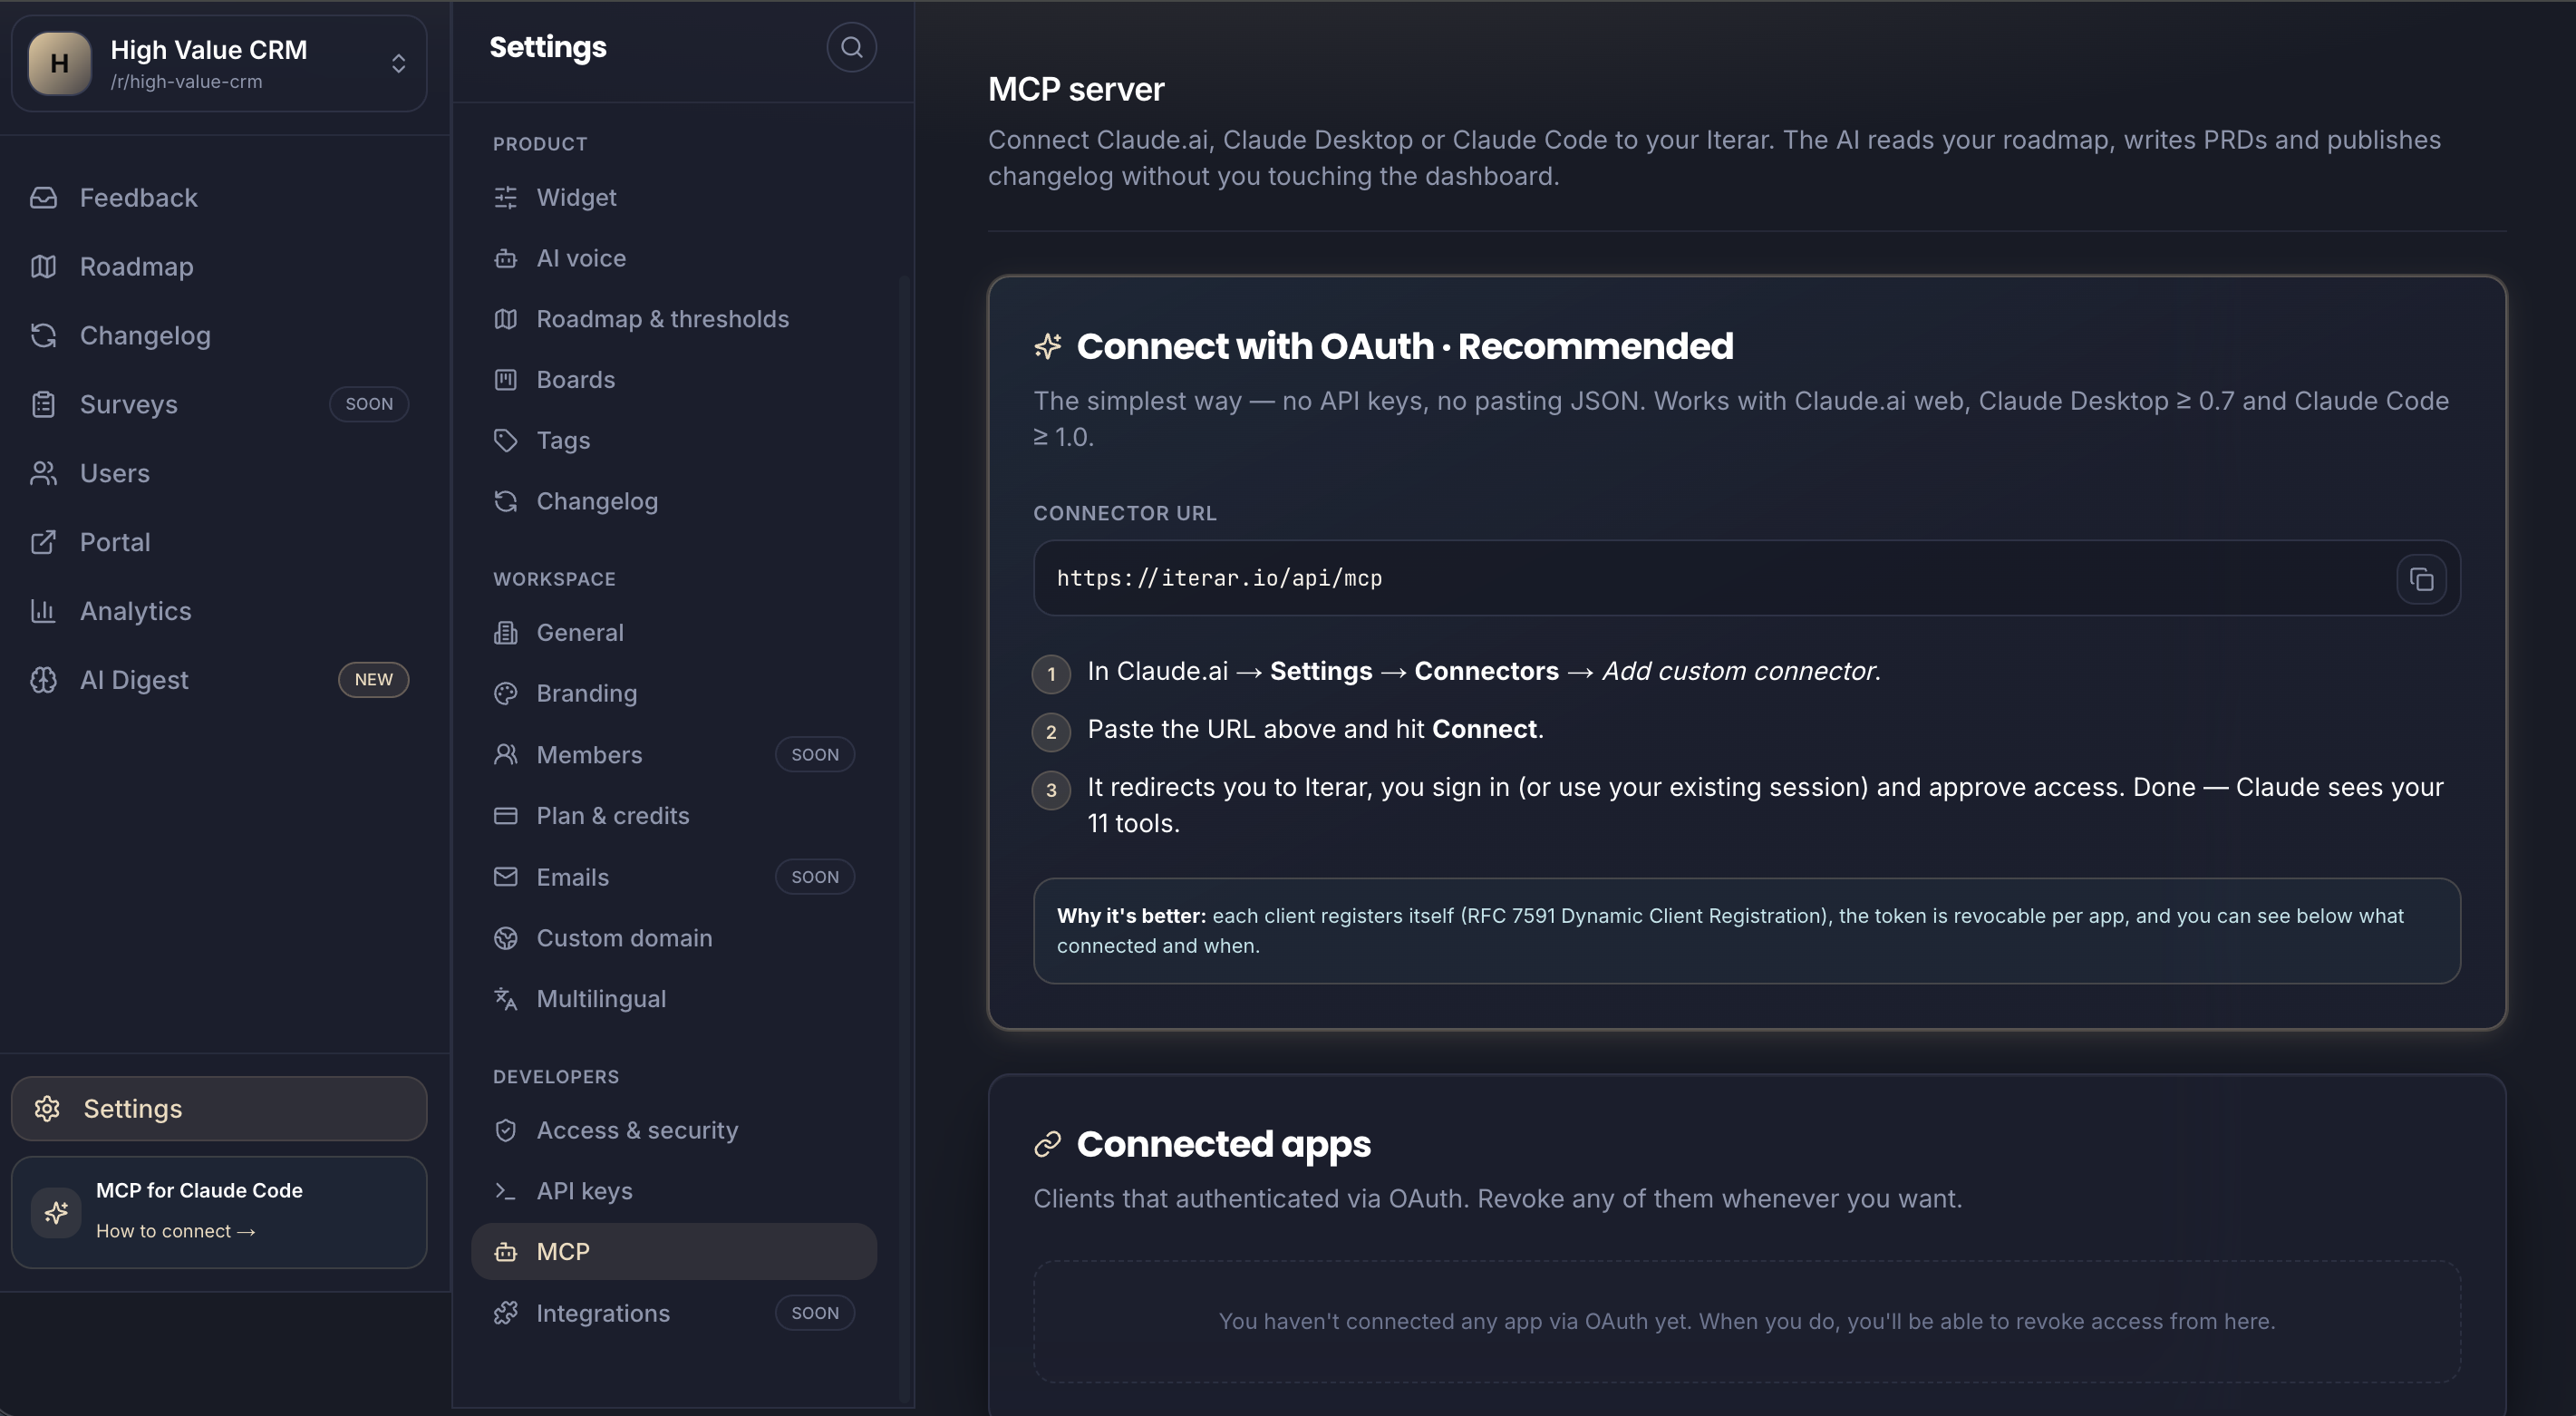Open the High Value CRM workspace switcher
Screen dimensions: 2576x1416
point(219,63)
